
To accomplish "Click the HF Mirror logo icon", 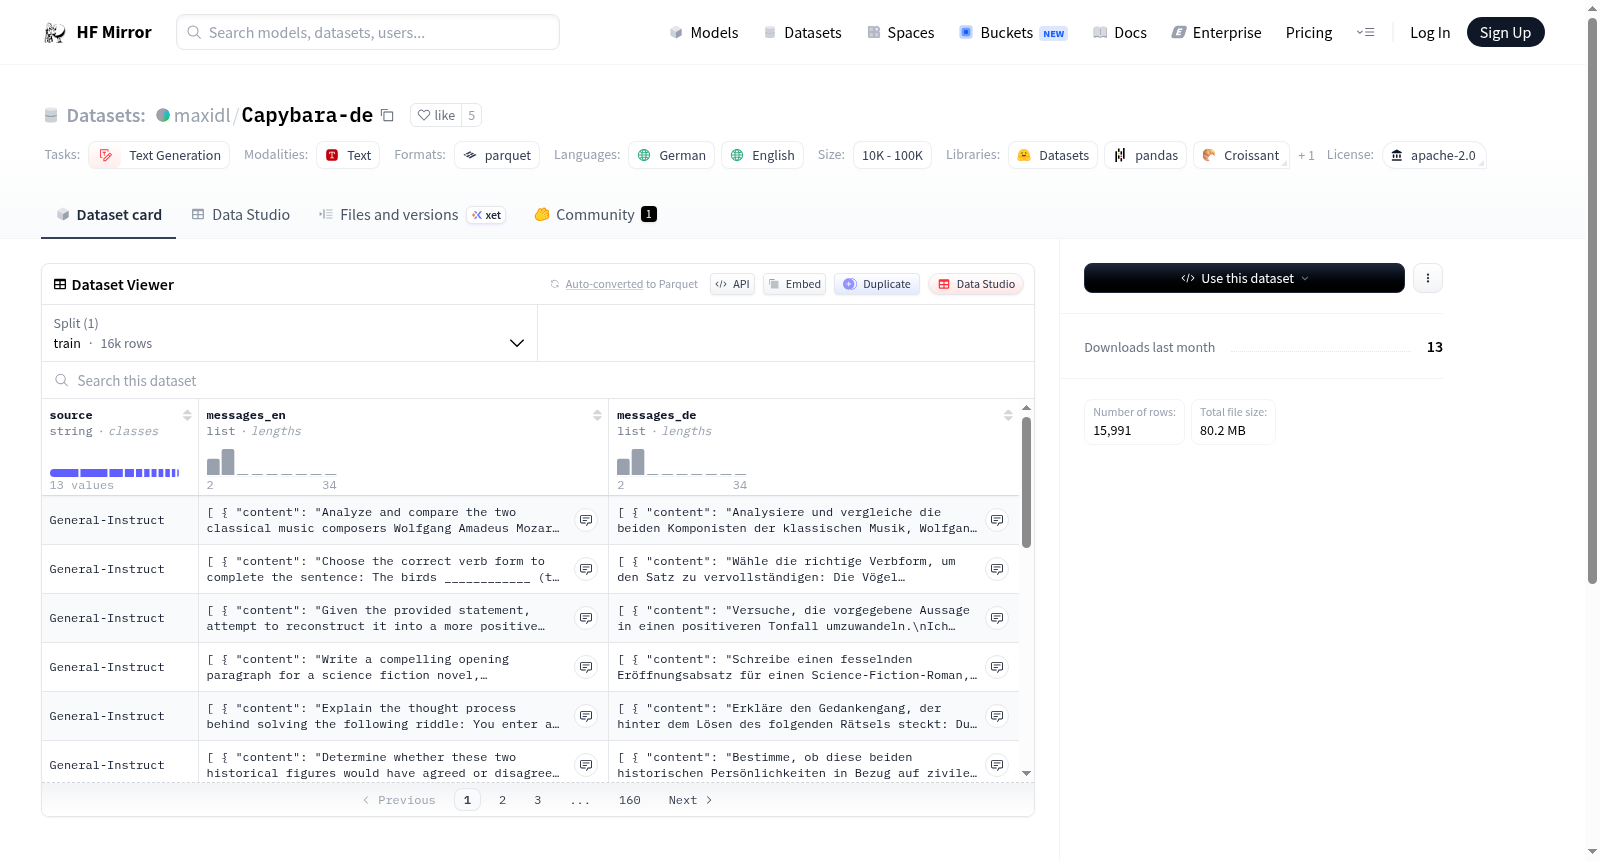I will point(55,32).
